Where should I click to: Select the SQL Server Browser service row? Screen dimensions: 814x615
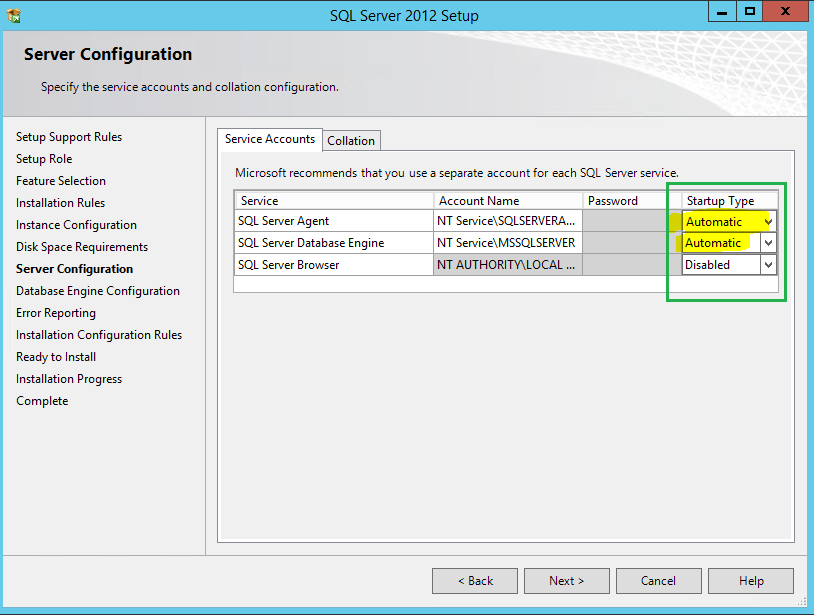506,265
